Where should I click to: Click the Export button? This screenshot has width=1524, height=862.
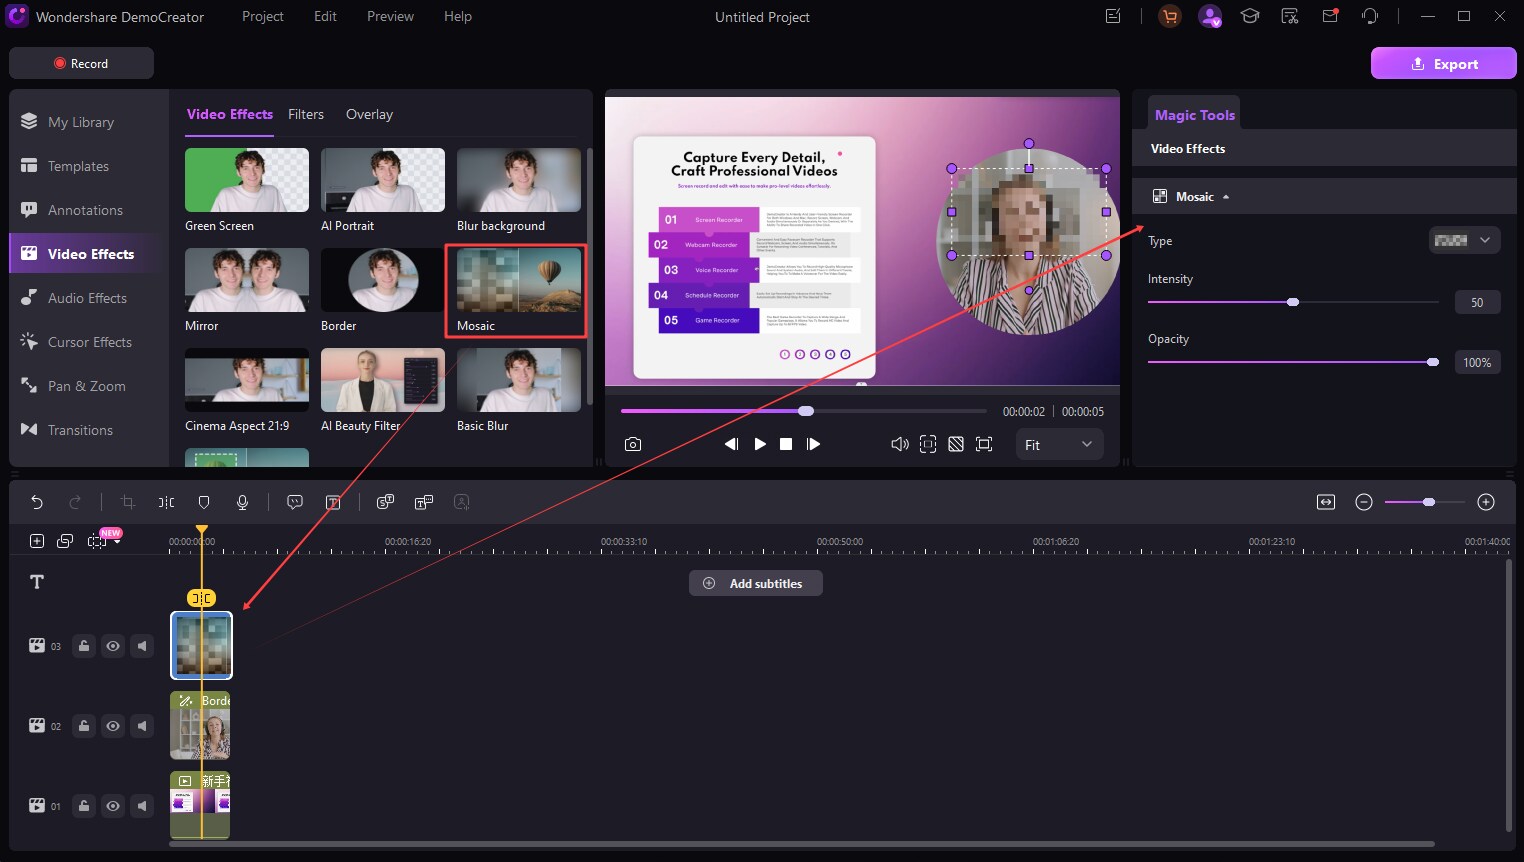click(1443, 63)
